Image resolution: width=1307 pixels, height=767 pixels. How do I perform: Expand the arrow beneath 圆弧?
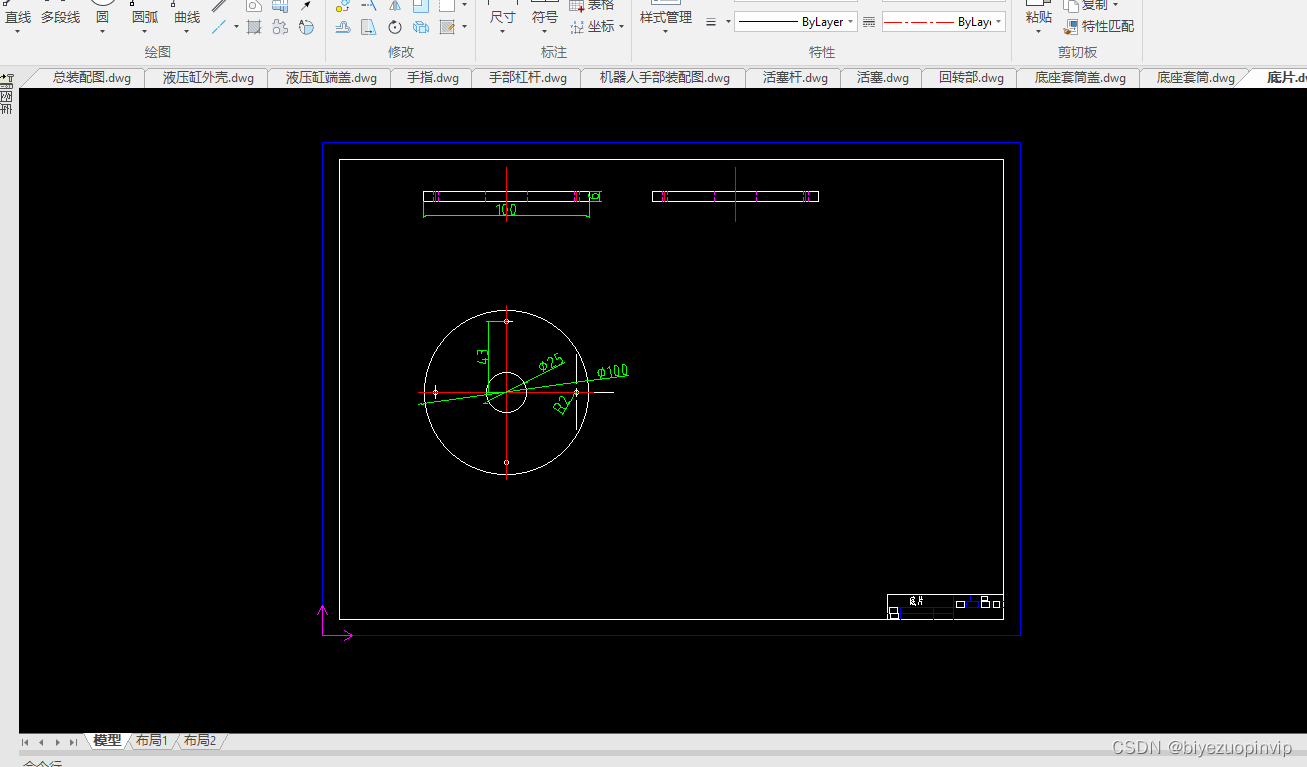pyautogui.click(x=145, y=32)
